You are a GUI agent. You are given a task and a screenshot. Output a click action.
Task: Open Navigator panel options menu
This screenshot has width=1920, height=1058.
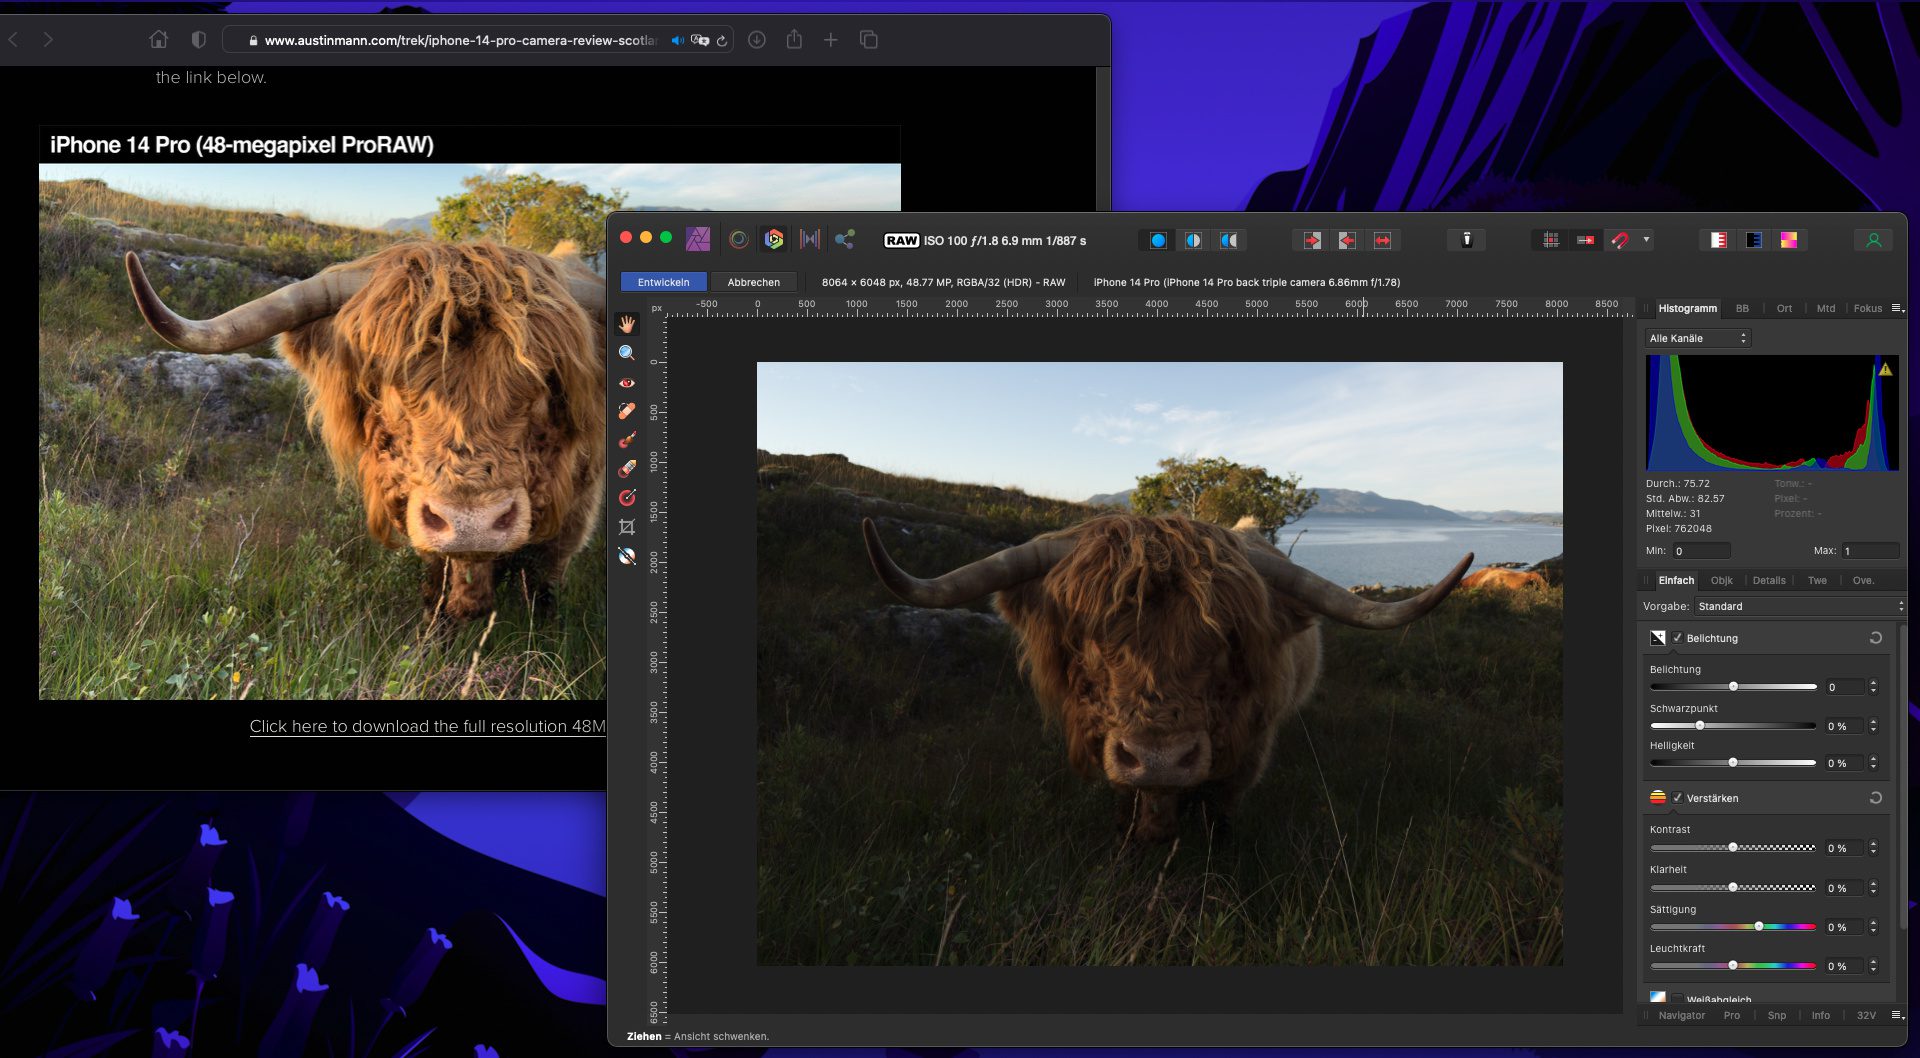1897,1015
